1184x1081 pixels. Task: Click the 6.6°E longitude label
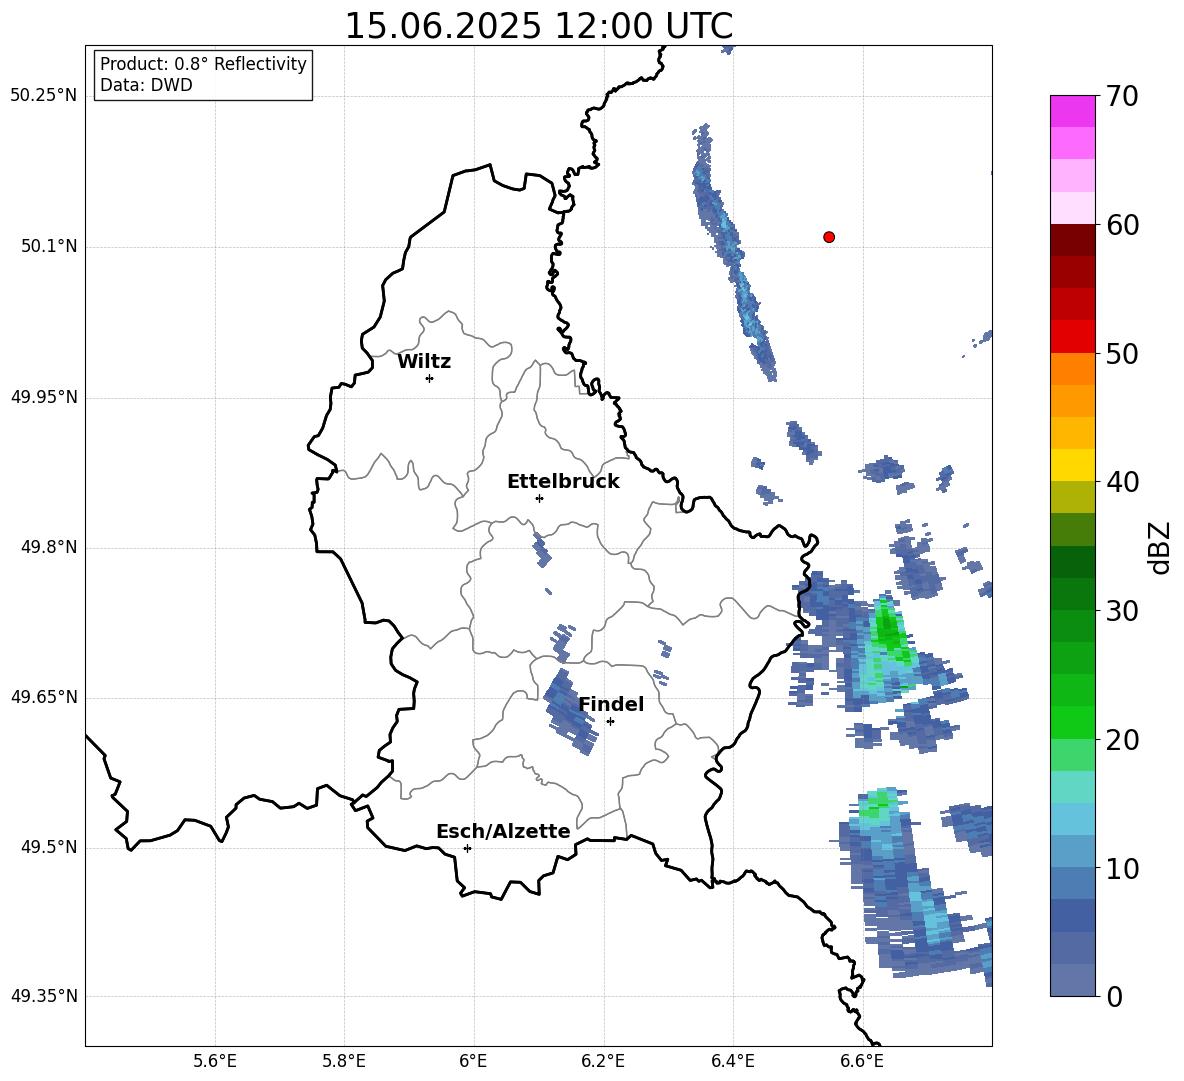(x=862, y=1061)
